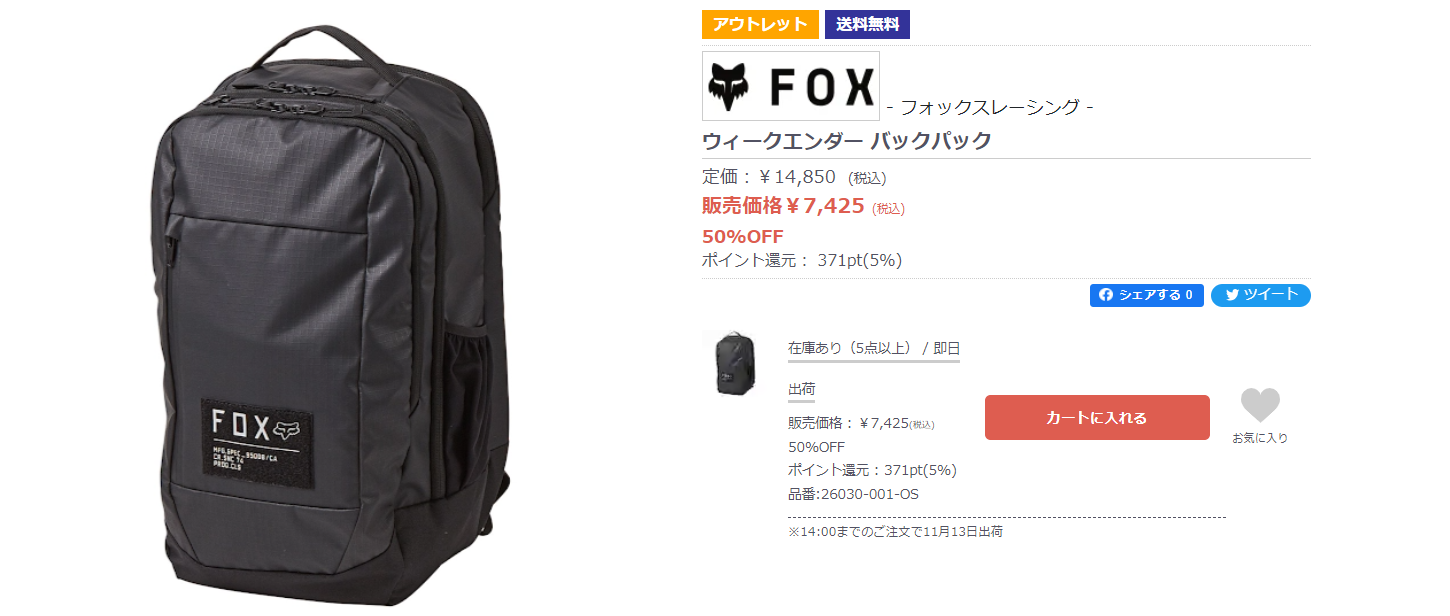Click the orange アウトレット badge
Screen dimensions: 1450x616
[x=760, y=24]
